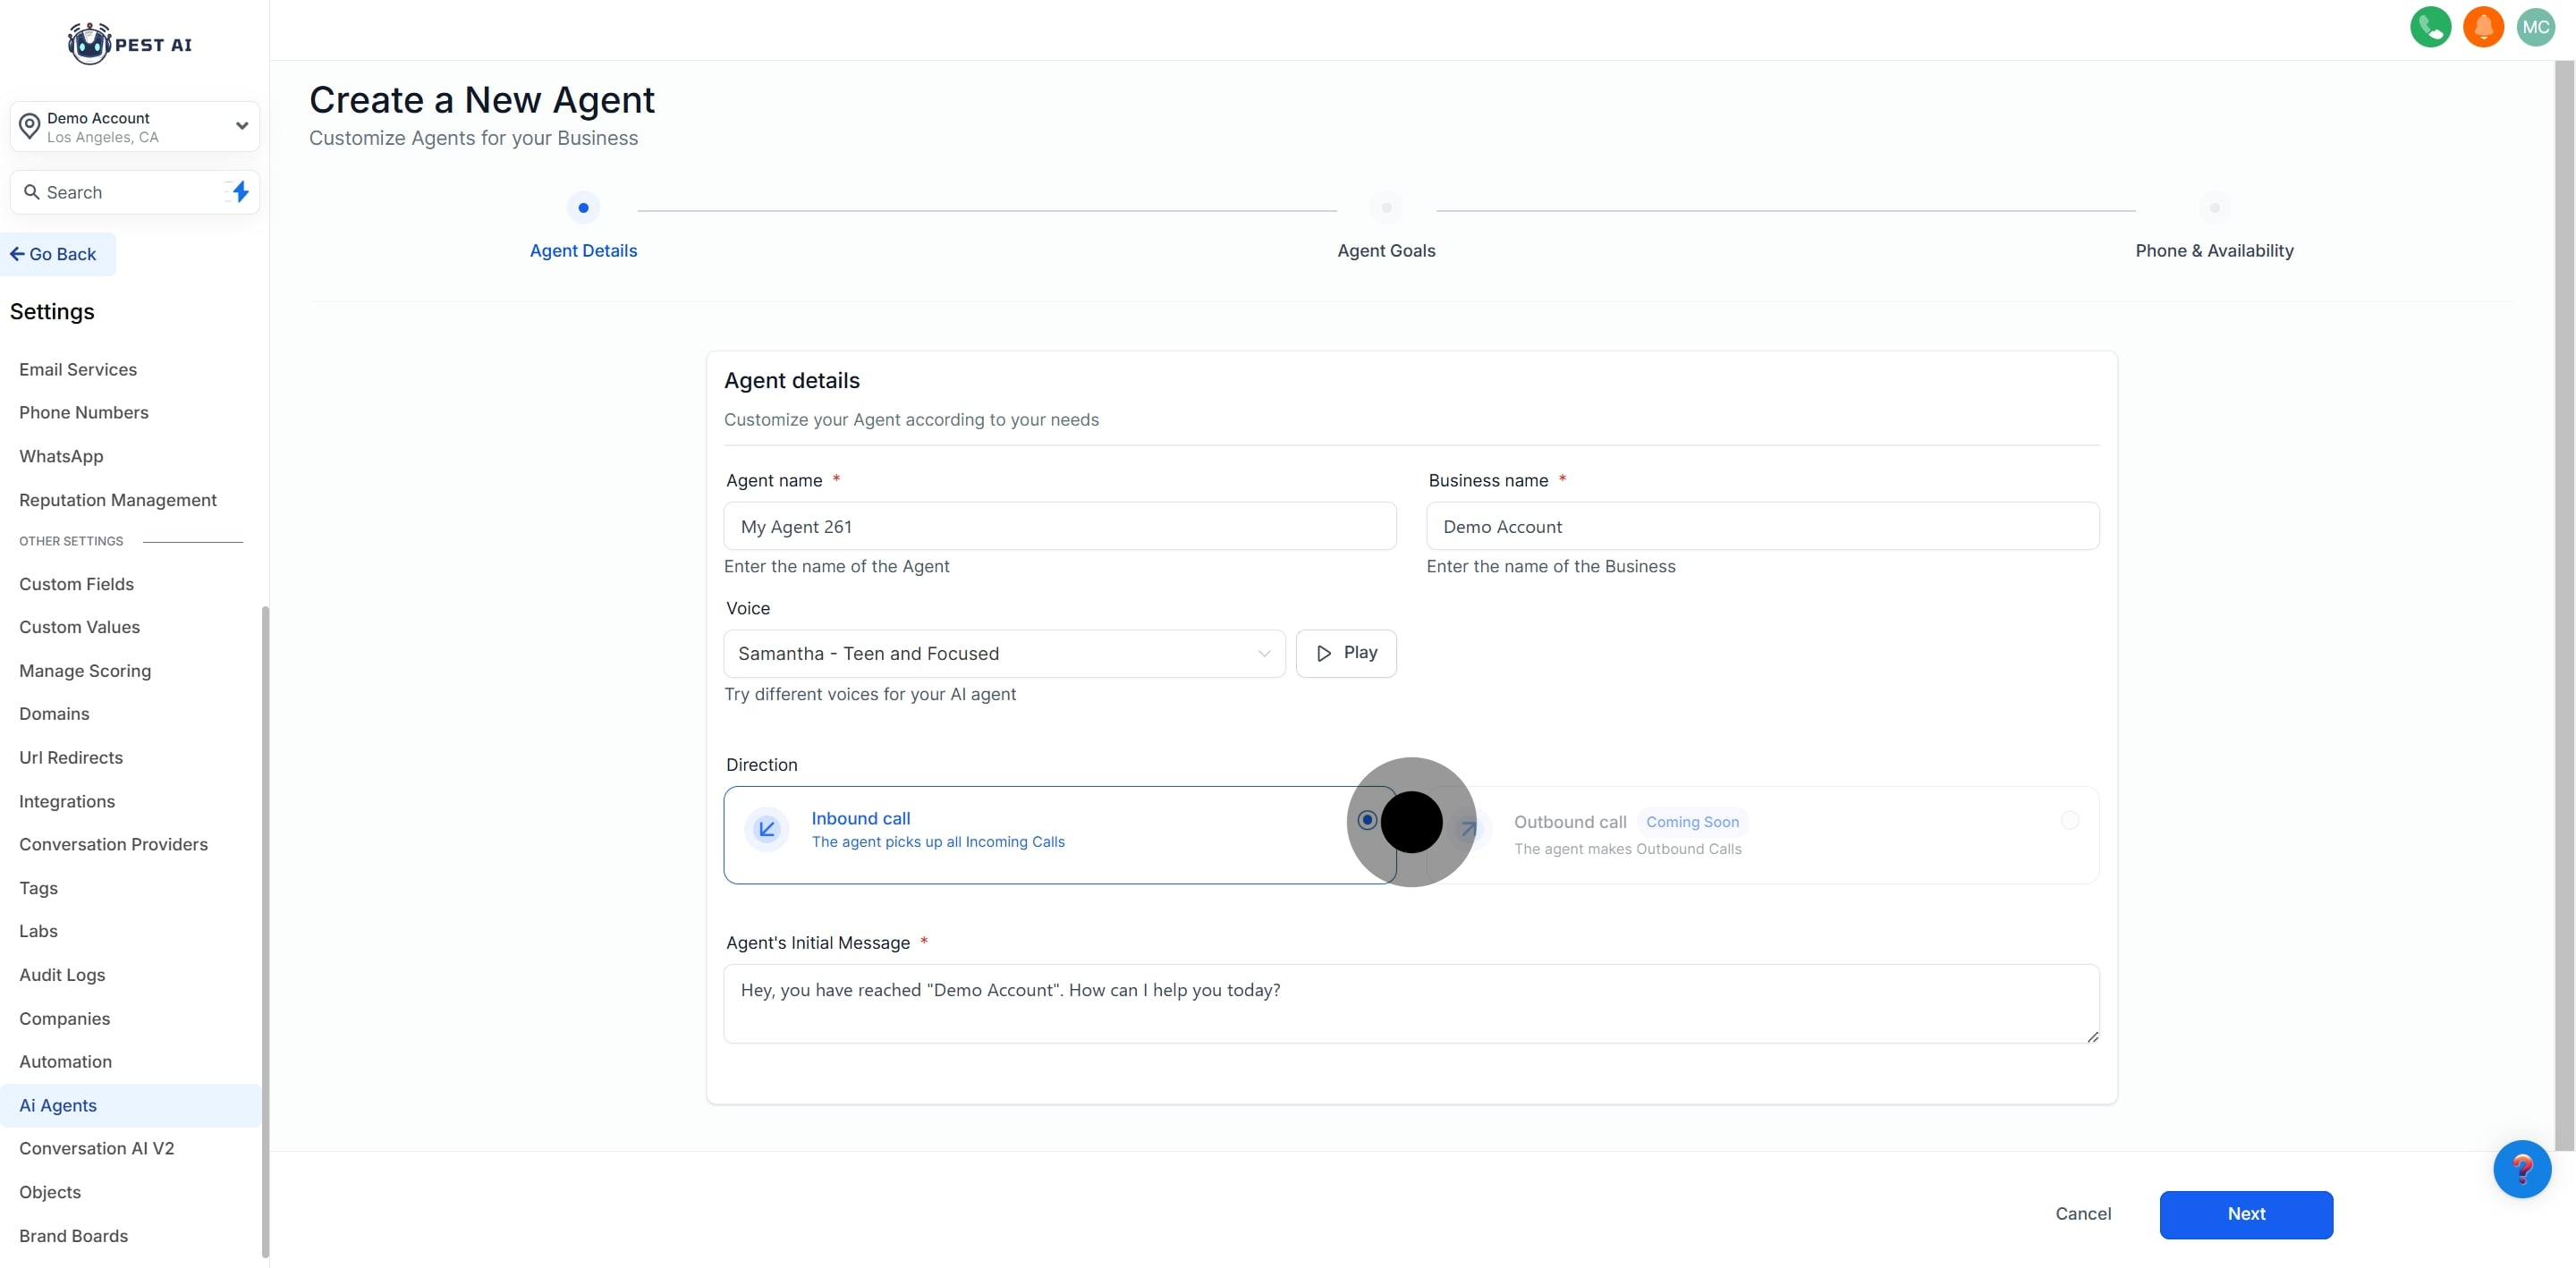This screenshot has width=2576, height=1268.
Task: Click the Go Back link
Action: click(x=54, y=254)
